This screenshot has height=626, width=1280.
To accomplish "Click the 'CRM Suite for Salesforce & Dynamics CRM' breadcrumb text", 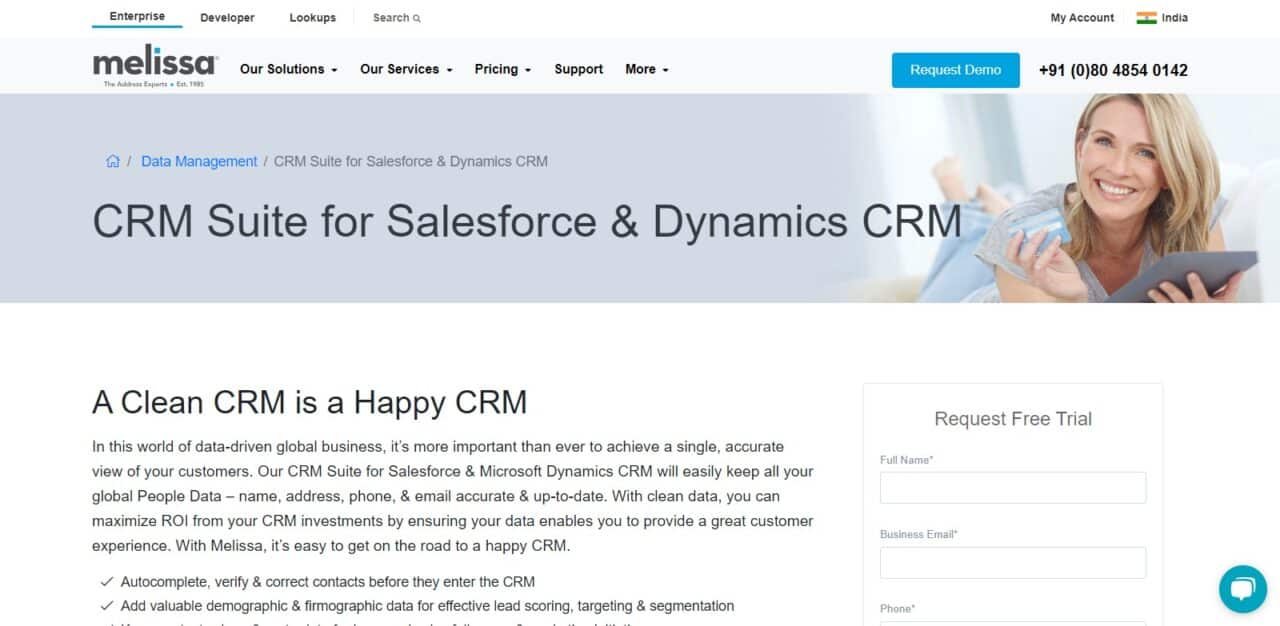I will tap(411, 161).
